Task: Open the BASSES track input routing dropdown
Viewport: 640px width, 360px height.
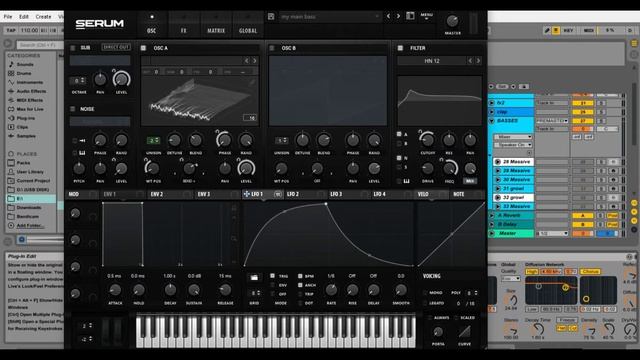Action: (x=552, y=121)
